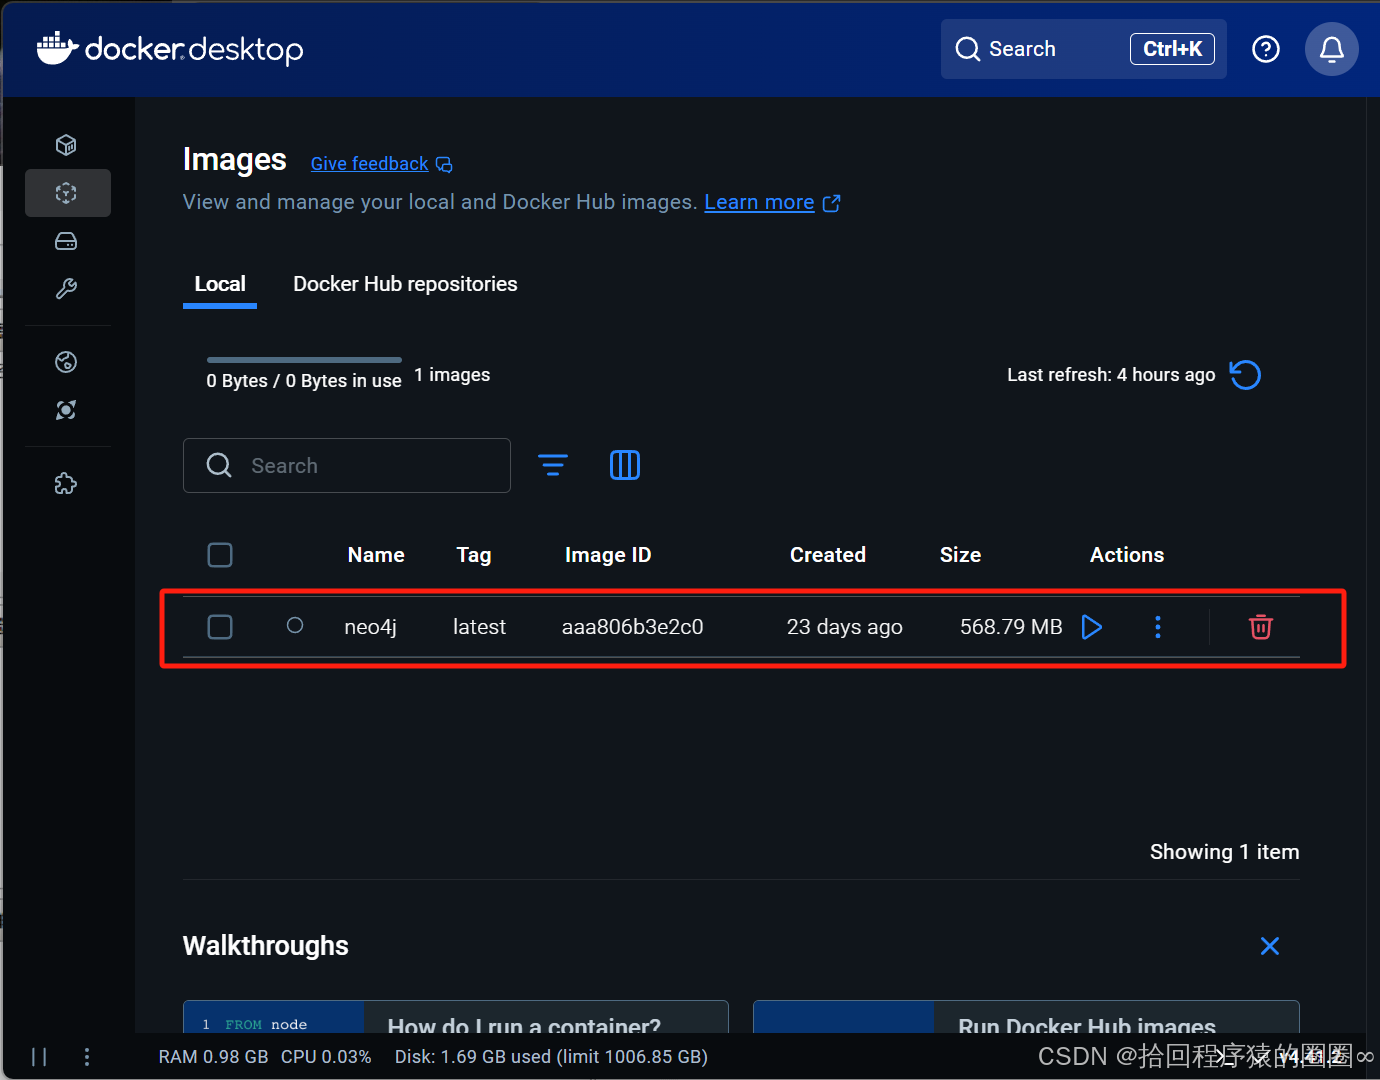1380x1080 pixels.
Task: Switch to Docker Hub repositories tab
Action: click(x=405, y=284)
